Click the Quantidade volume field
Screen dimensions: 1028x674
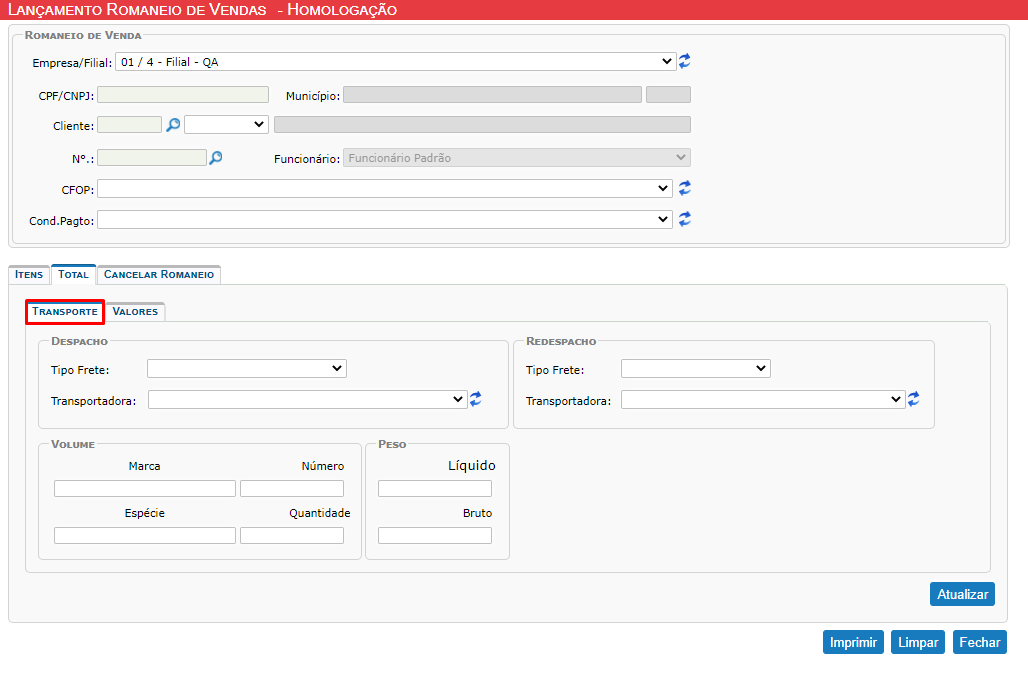pos(292,536)
